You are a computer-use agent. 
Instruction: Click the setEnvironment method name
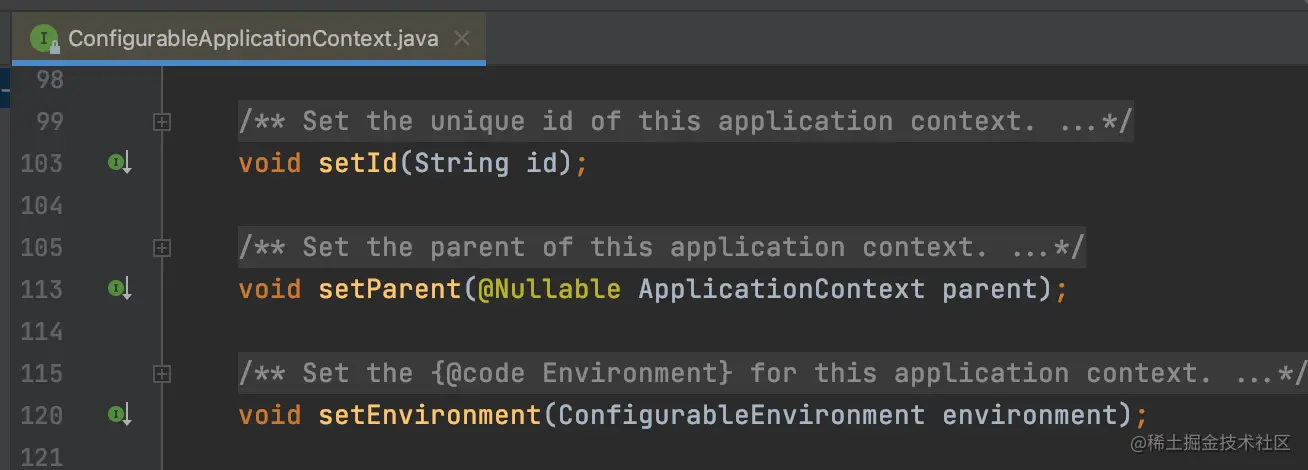pyautogui.click(x=430, y=414)
